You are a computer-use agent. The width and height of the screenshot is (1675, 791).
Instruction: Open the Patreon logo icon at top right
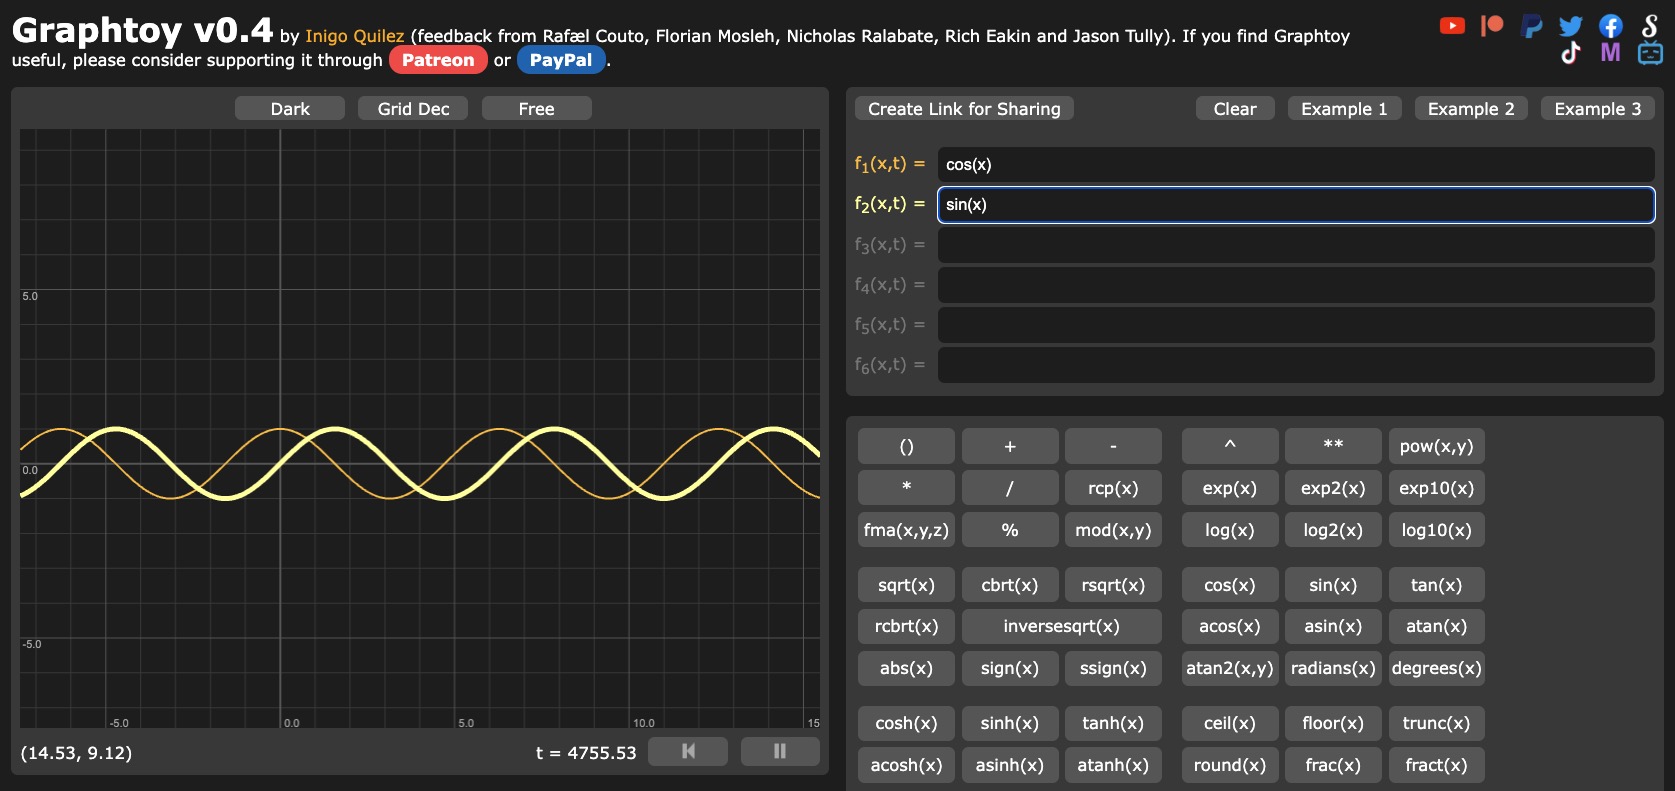click(x=1492, y=25)
